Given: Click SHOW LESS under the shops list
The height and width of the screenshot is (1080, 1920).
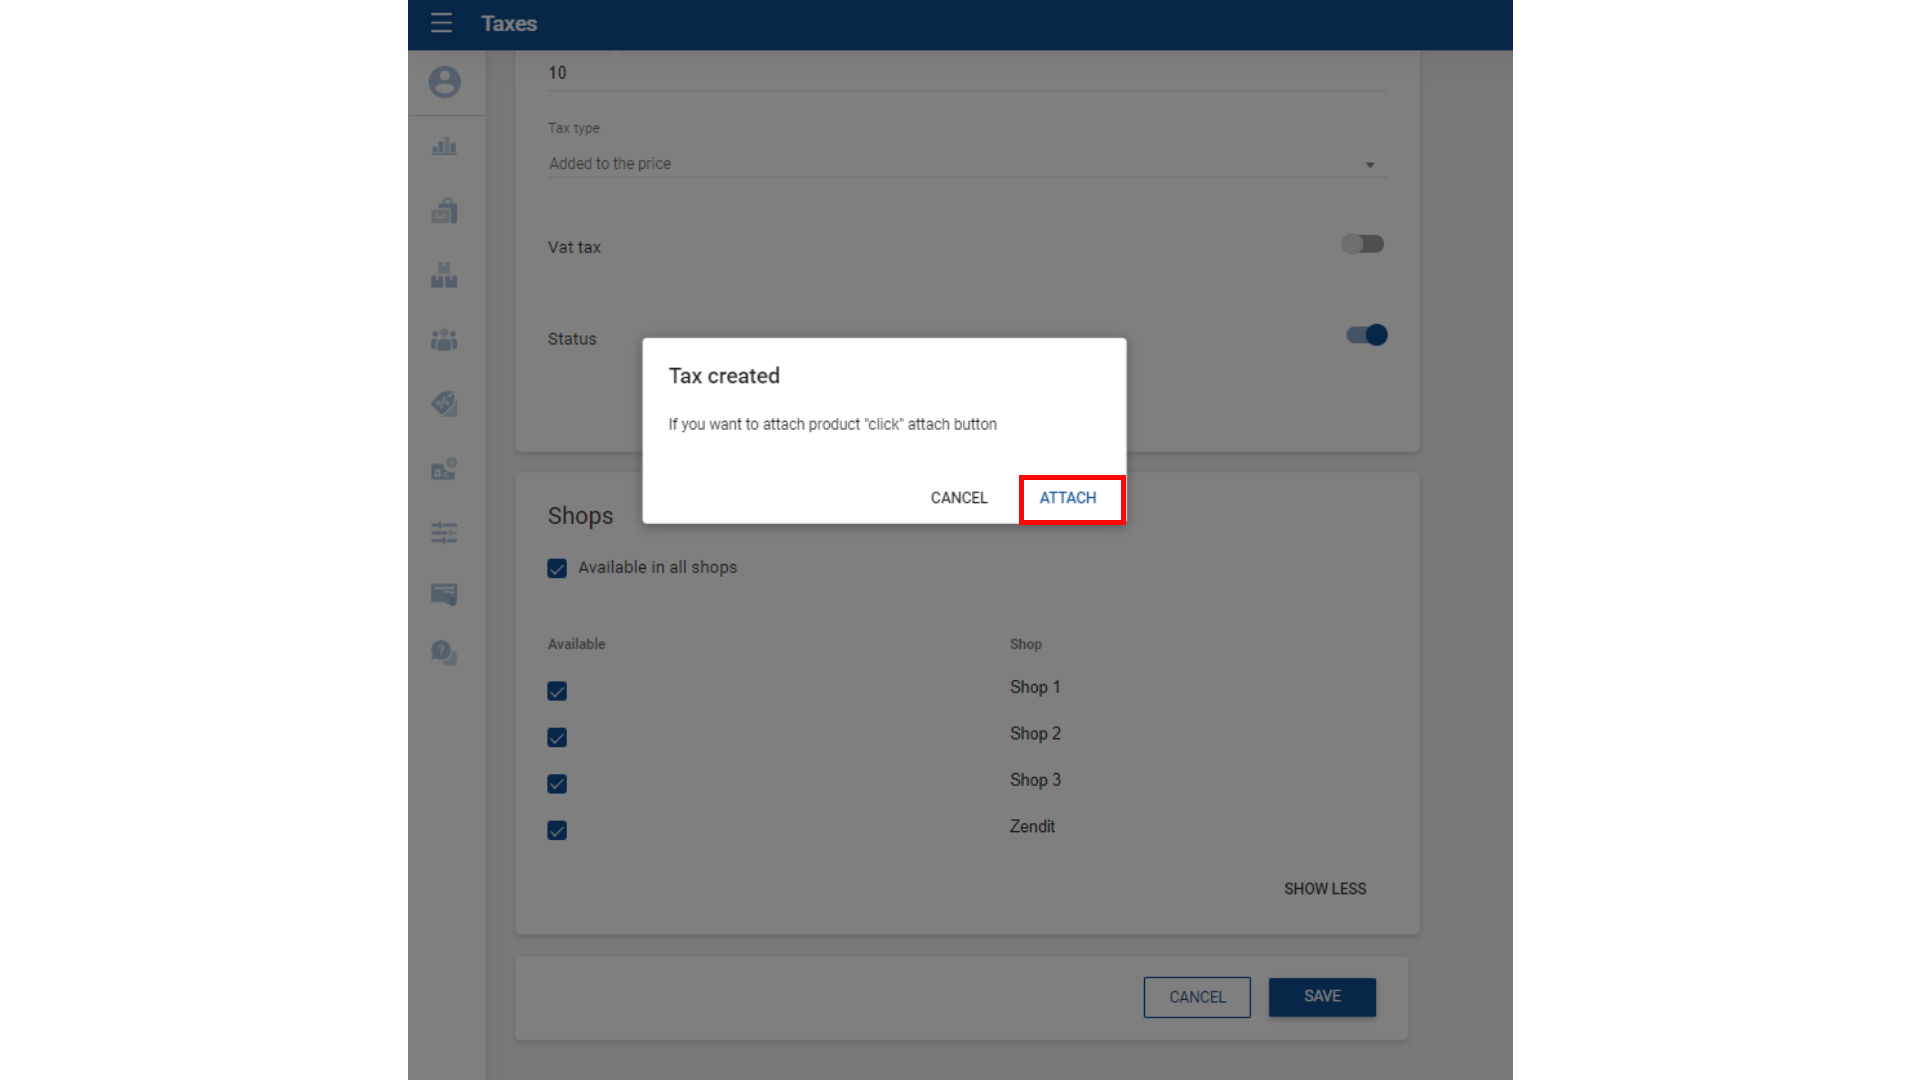Looking at the screenshot, I should [x=1325, y=889].
